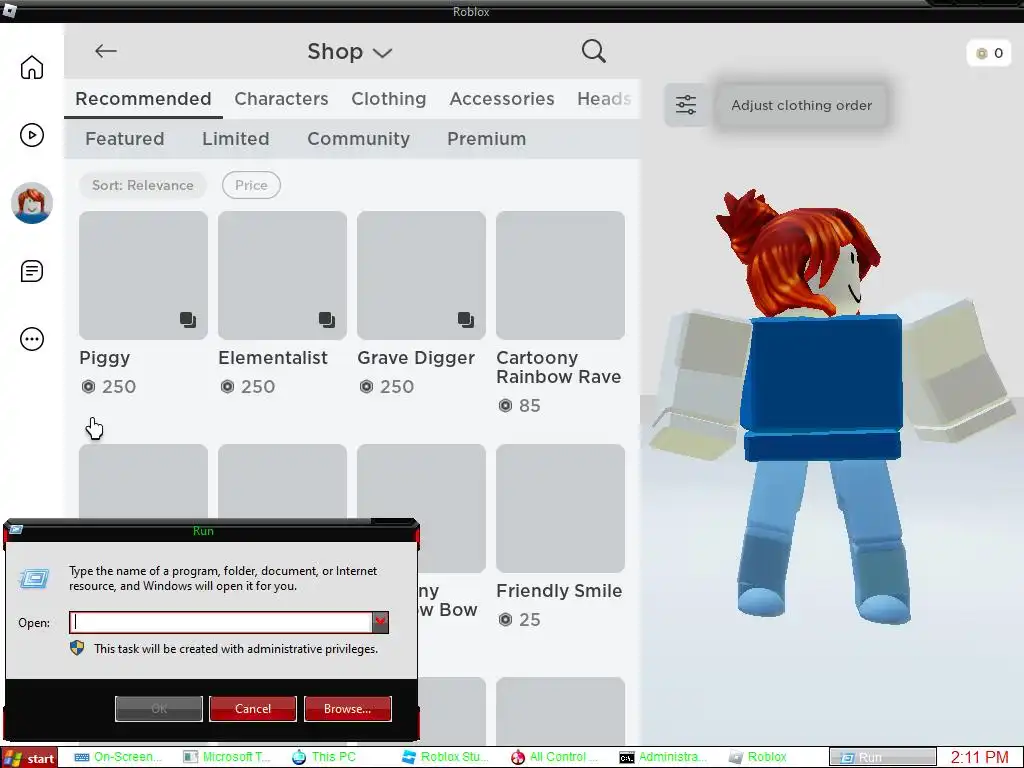Open the filter sliders icon

pyautogui.click(x=686, y=104)
